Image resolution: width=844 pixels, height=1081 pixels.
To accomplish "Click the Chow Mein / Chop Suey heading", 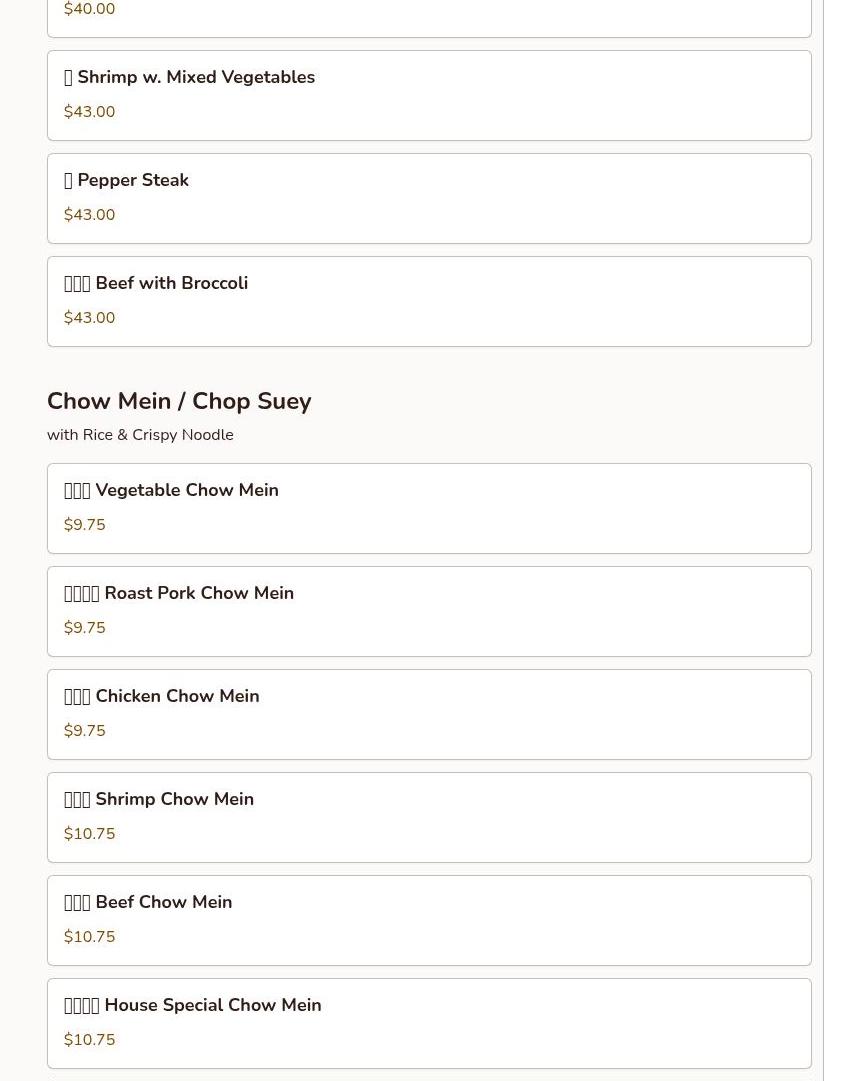I will click(x=179, y=401).
